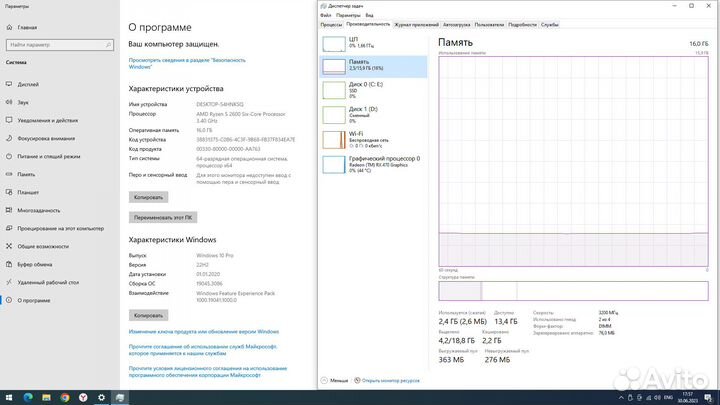
Task: Click the 2,4 ГБ (2,6 МБ) in-use value
Action: click(x=462, y=321)
